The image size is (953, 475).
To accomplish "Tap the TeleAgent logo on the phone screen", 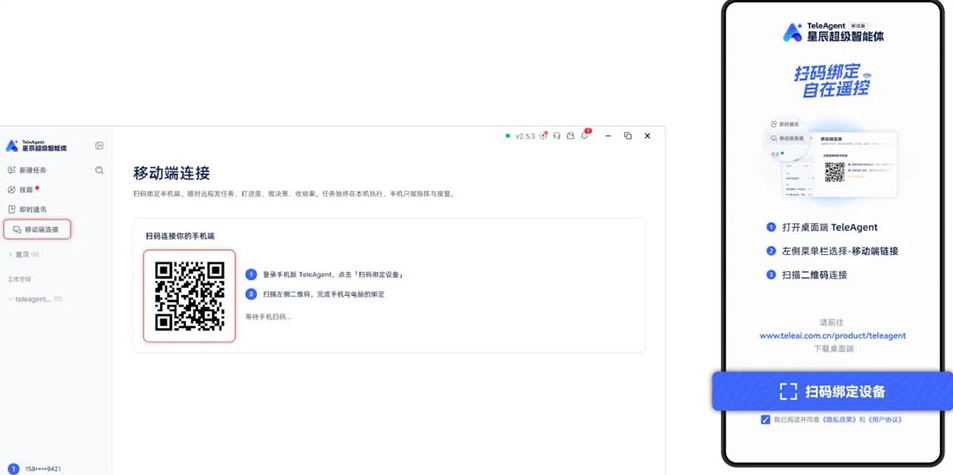I will pos(833,32).
